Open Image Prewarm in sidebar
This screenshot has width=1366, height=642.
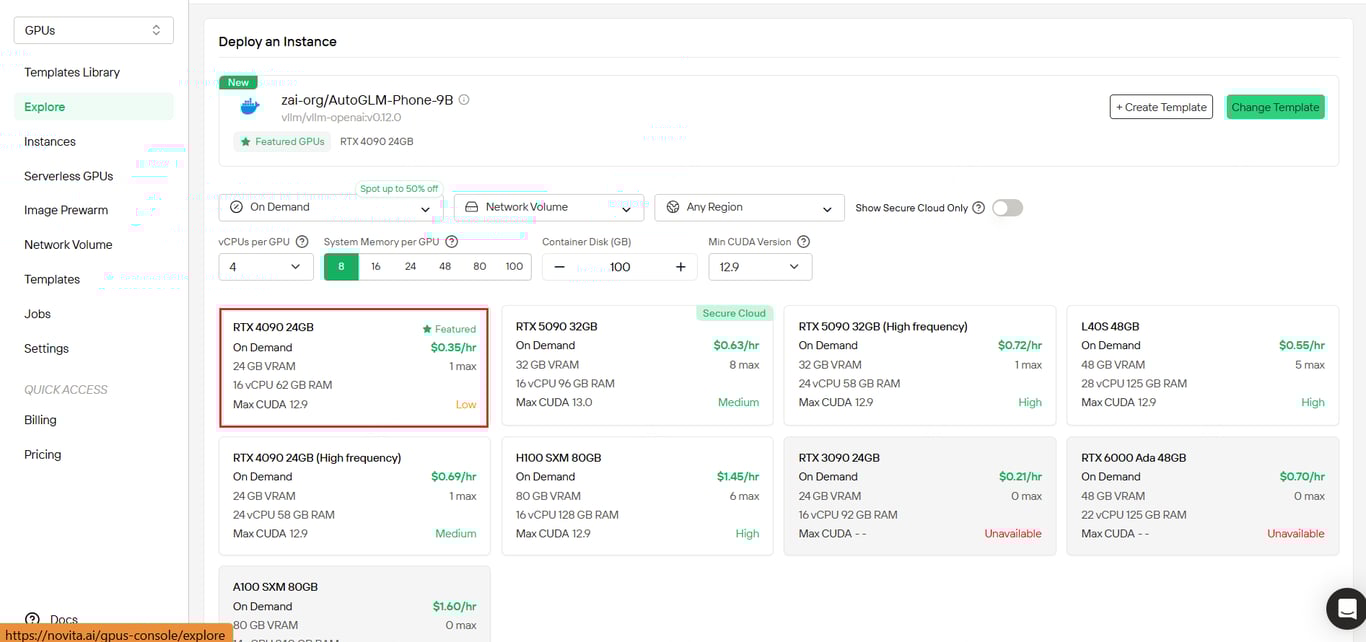click(x=66, y=210)
